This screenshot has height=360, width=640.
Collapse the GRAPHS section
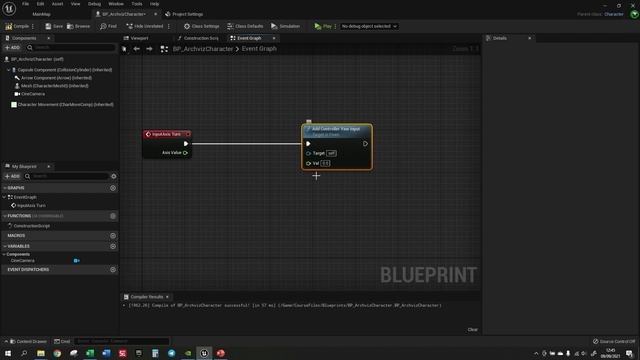(x=5, y=188)
